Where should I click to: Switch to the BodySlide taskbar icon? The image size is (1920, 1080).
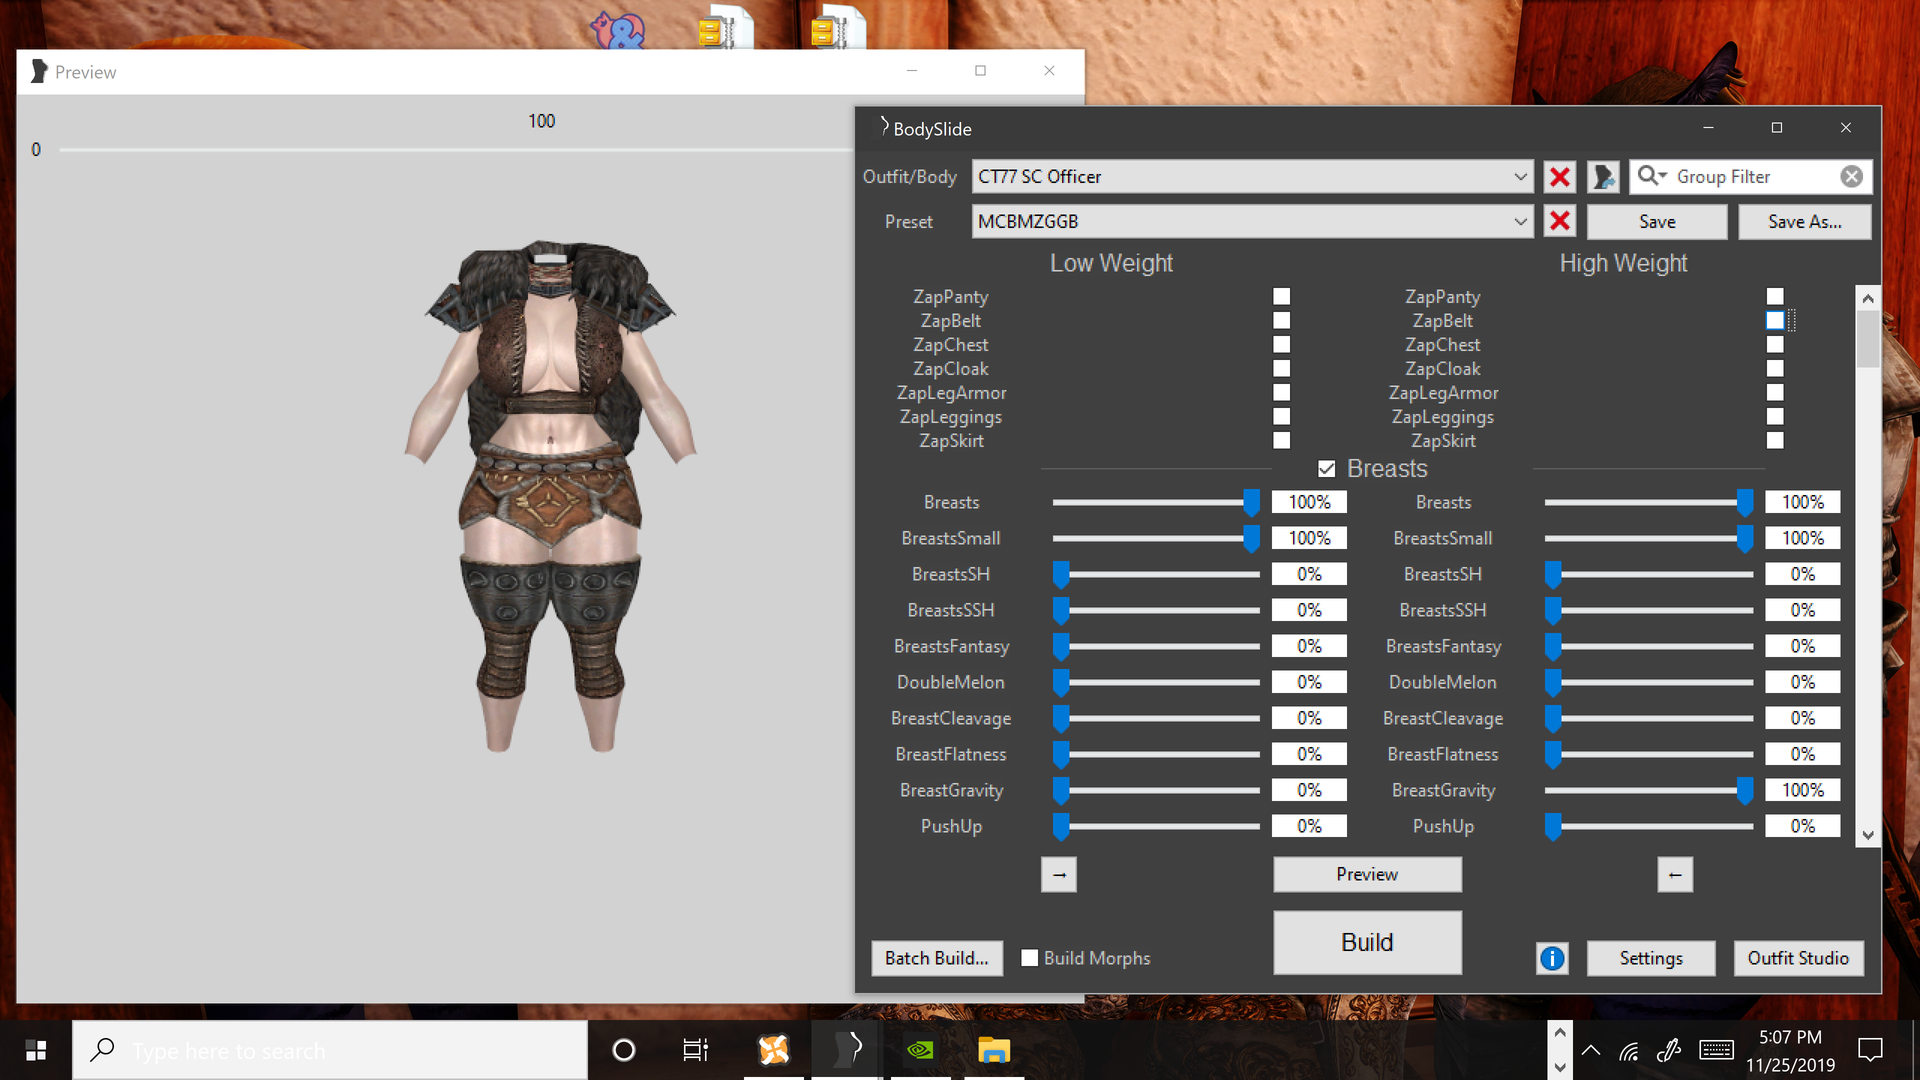[x=848, y=1050]
